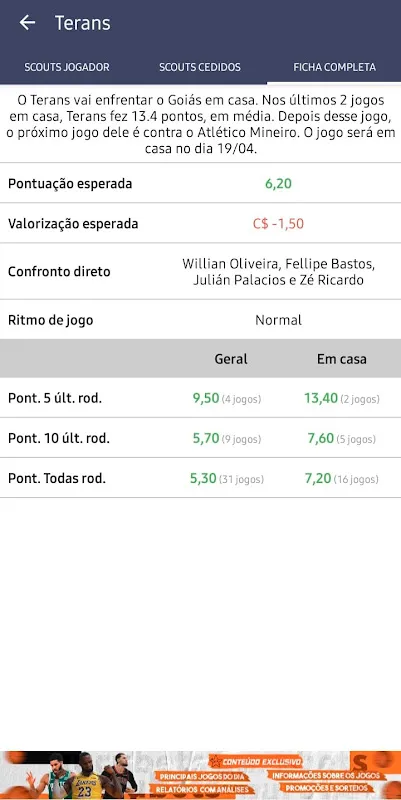Select the Ficha Completa tab
401x800 pixels.
pyautogui.click(x=334, y=67)
